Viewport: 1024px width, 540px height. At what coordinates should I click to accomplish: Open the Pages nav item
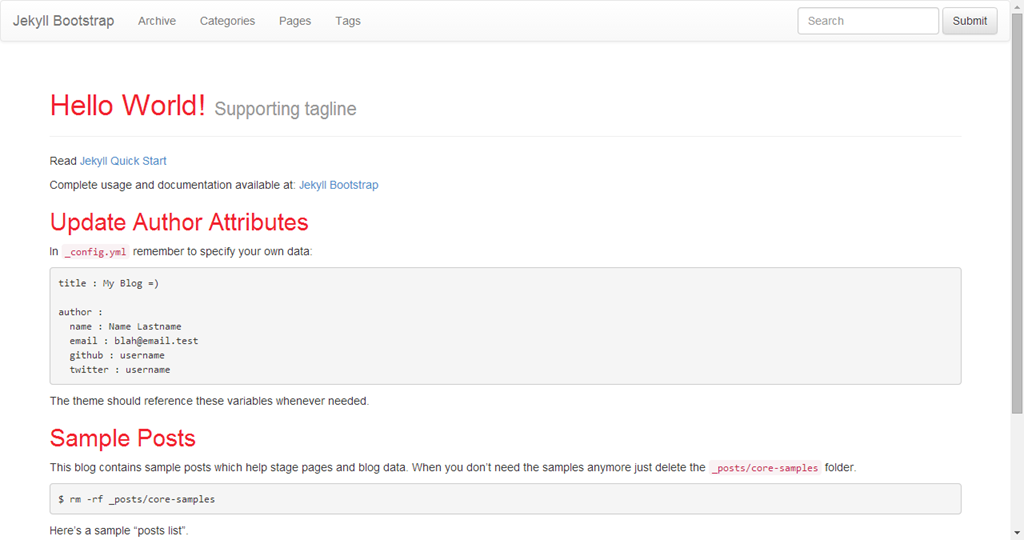[295, 21]
